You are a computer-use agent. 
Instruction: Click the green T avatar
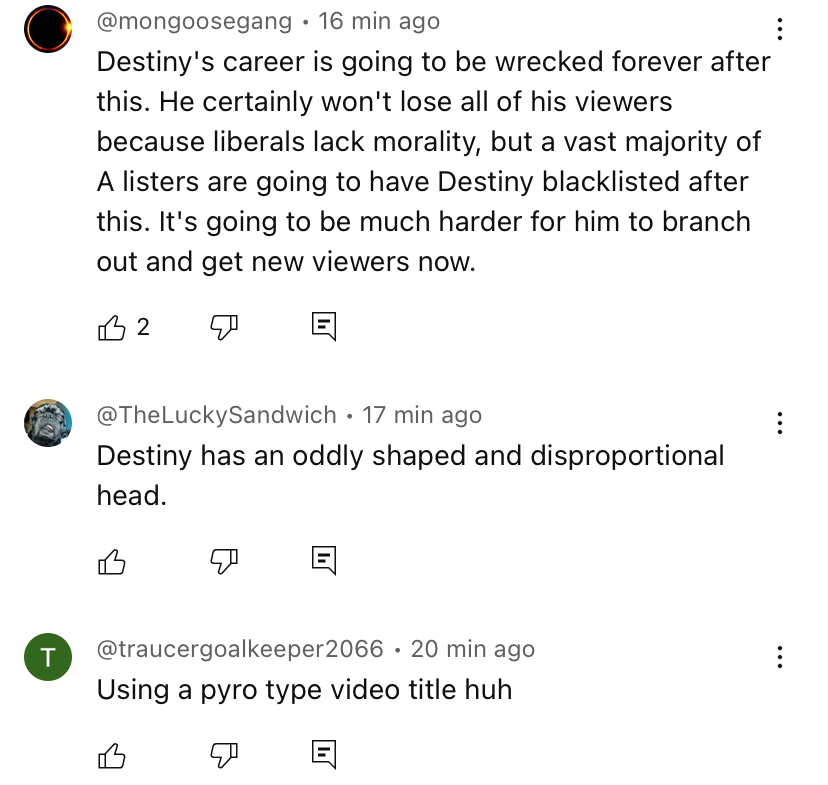coord(48,657)
